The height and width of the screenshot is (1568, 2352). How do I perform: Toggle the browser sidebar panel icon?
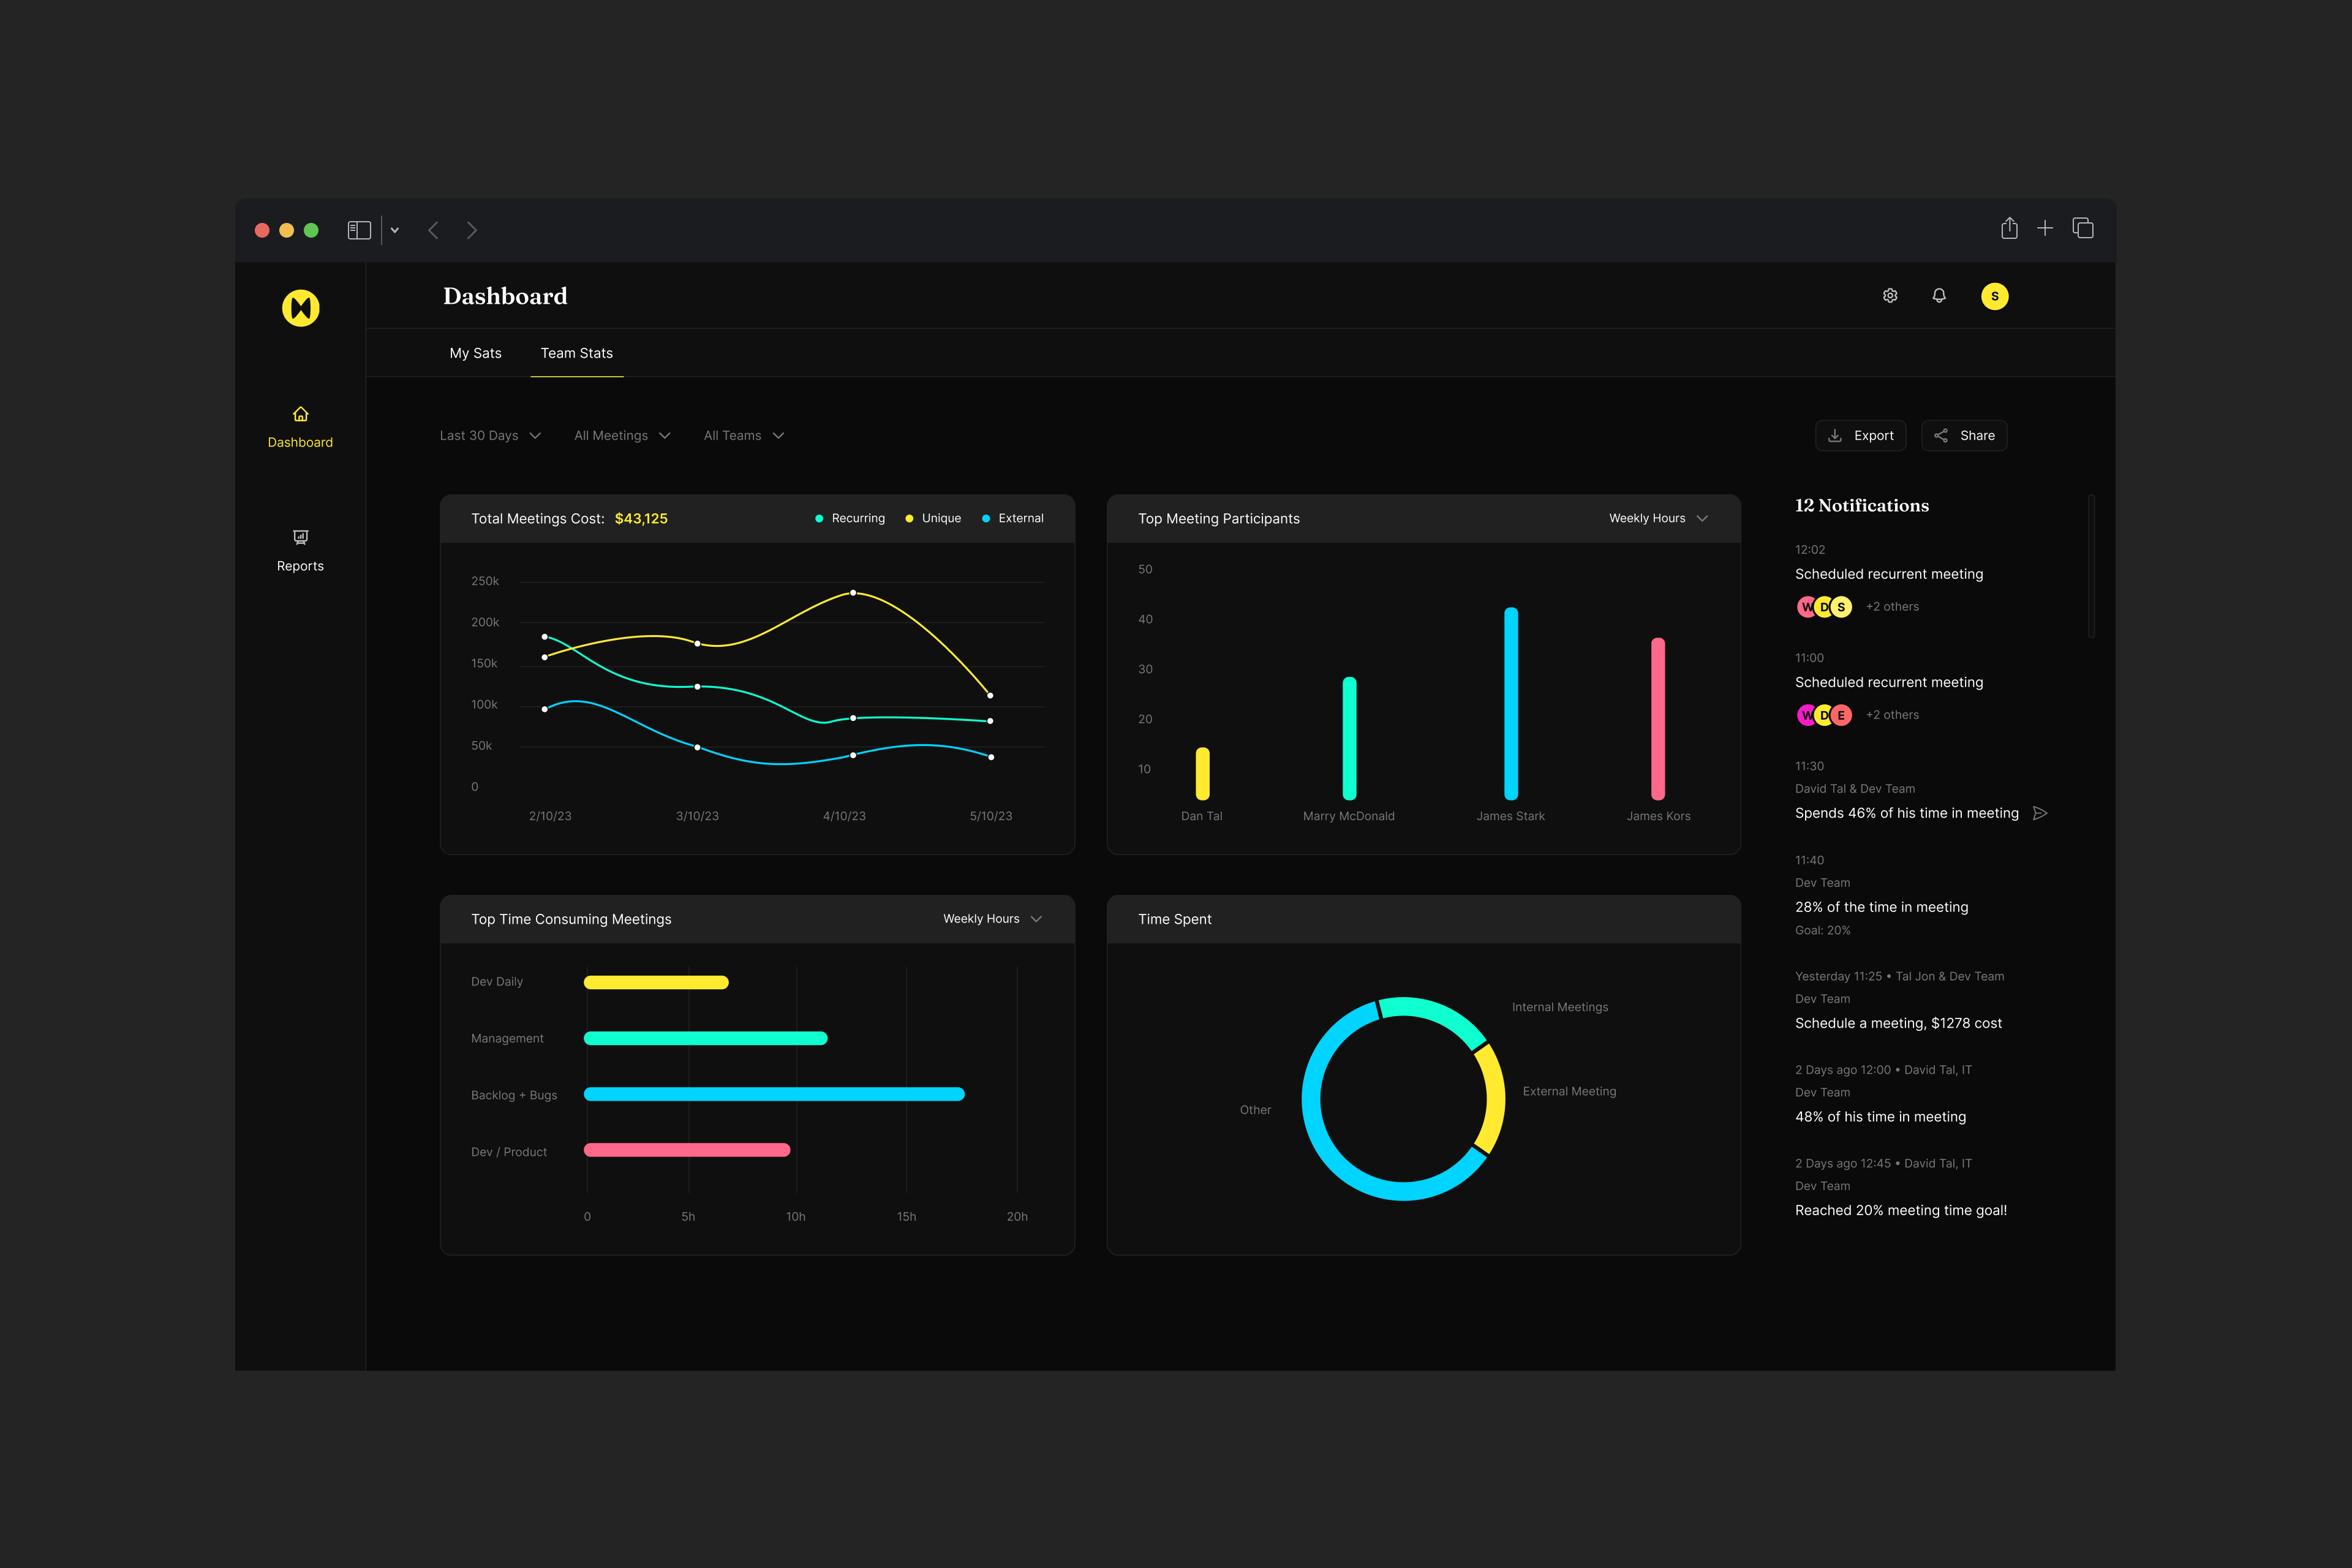(x=359, y=230)
